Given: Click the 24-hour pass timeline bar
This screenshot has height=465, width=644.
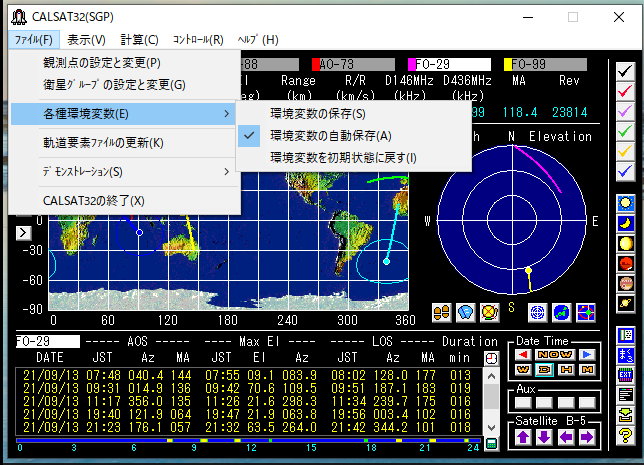Looking at the screenshot, I should [x=248, y=440].
